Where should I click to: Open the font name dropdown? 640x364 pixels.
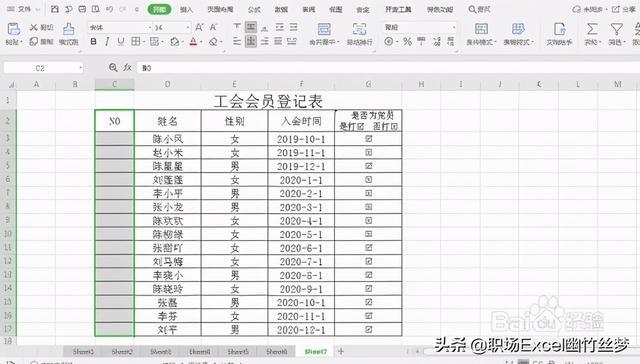click(149, 27)
